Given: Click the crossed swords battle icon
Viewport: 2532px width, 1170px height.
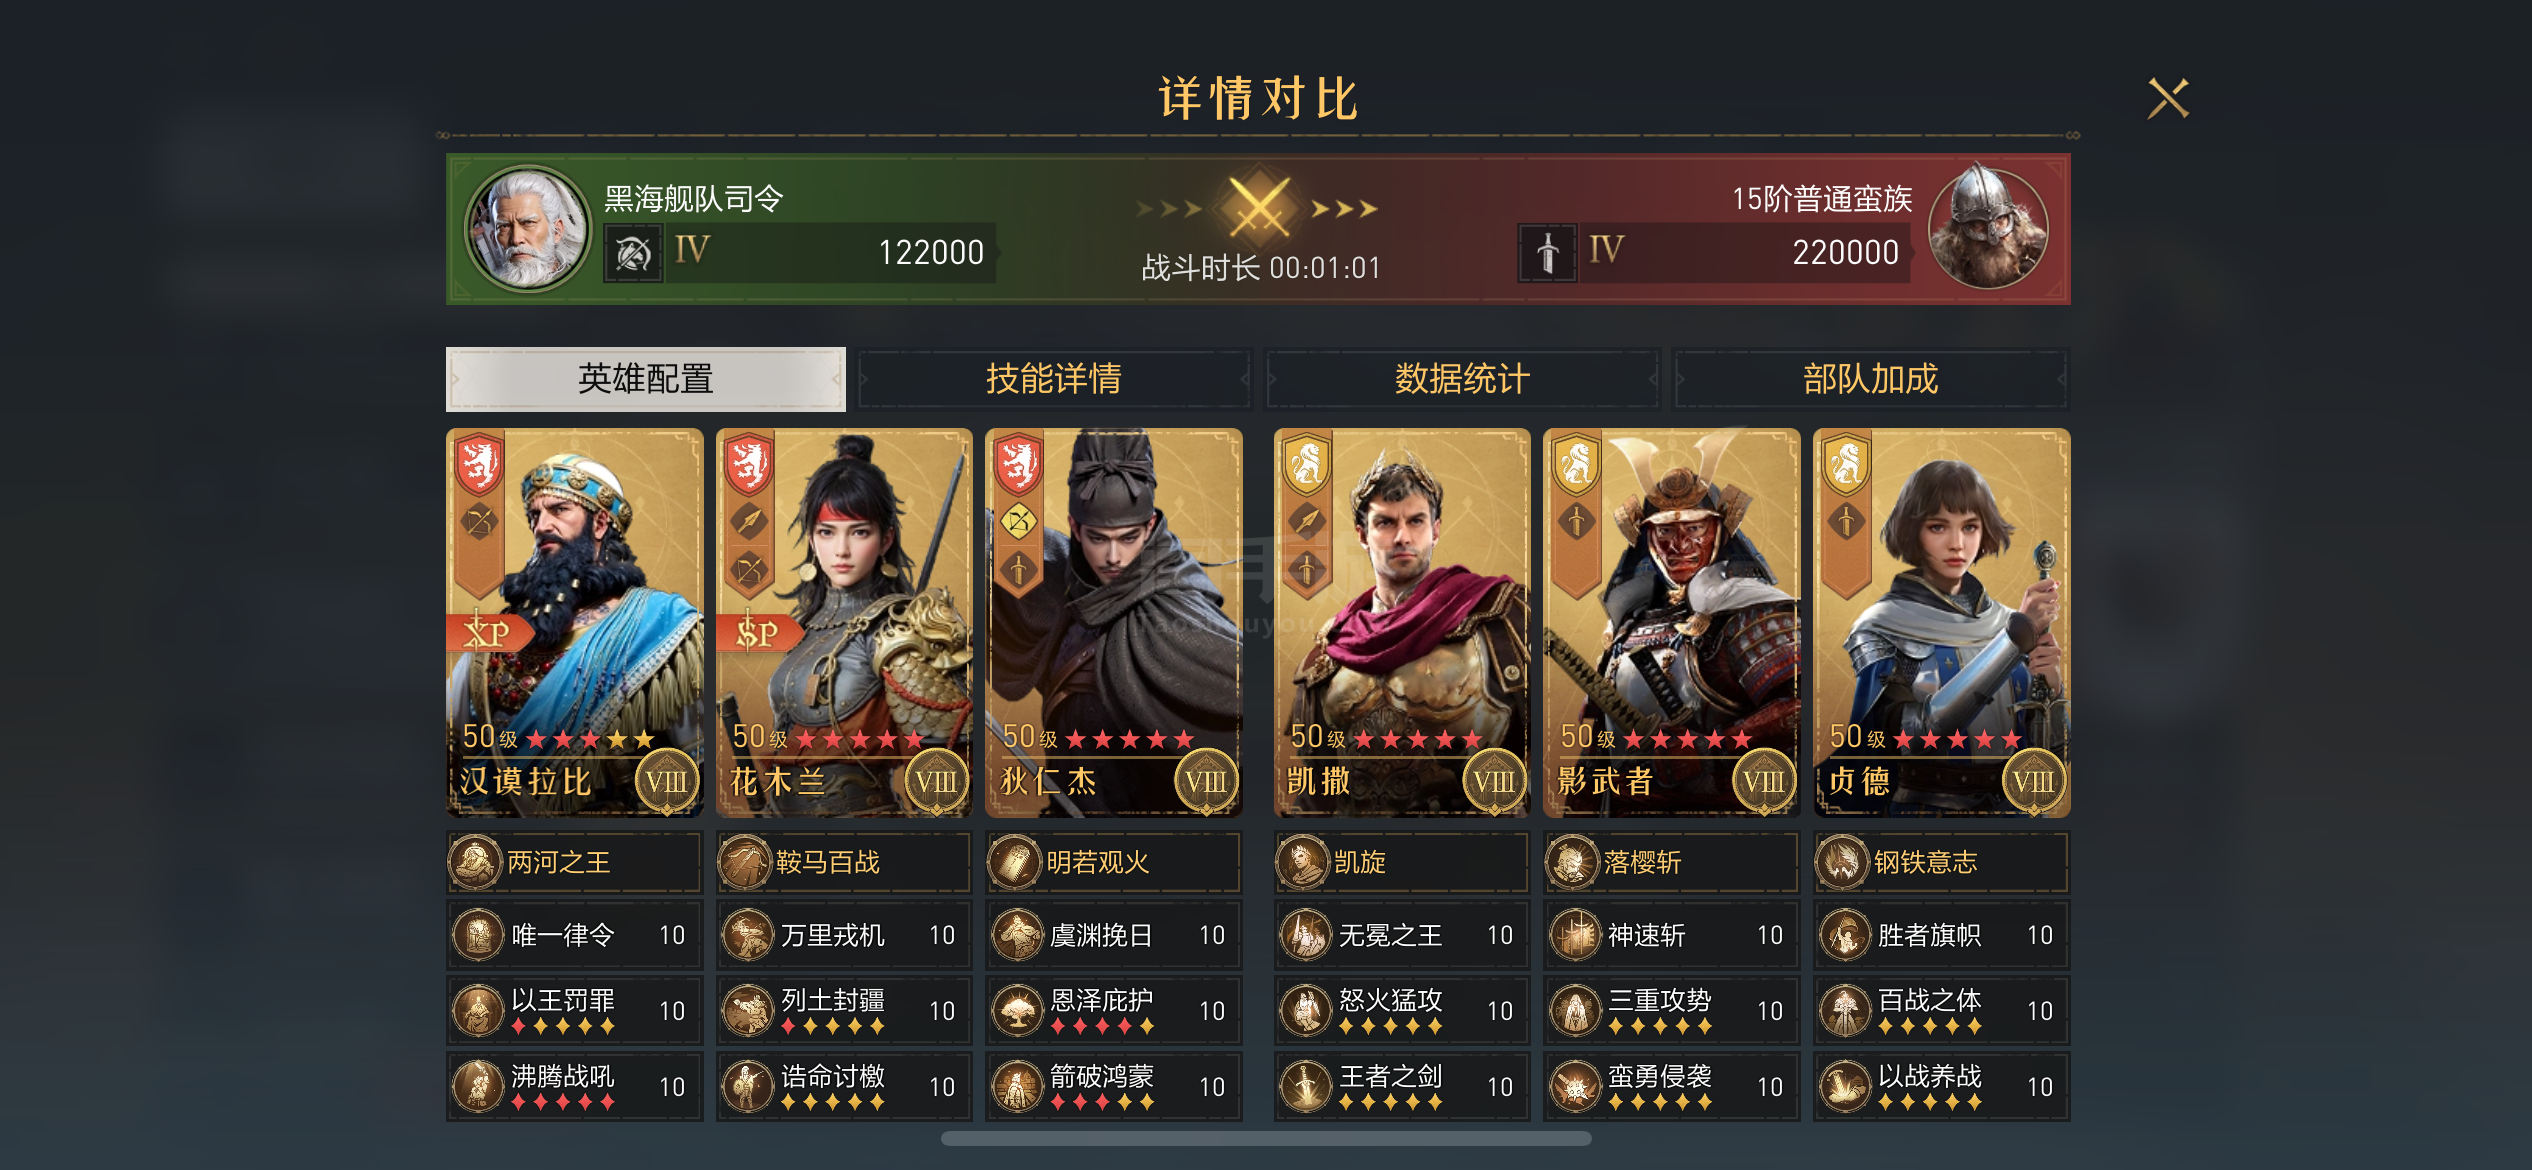Looking at the screenshot, I should pyautogui.click(x=1259, y=207).
